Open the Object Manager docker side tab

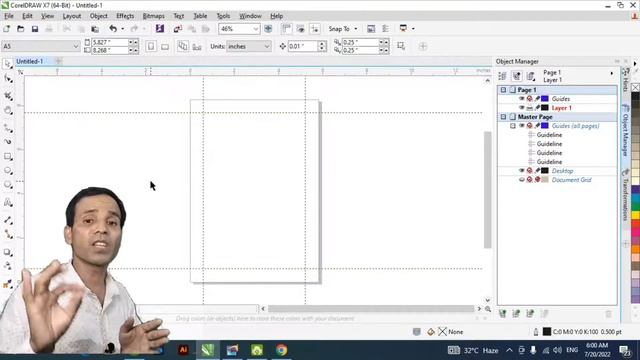click(x=625, y=131)
